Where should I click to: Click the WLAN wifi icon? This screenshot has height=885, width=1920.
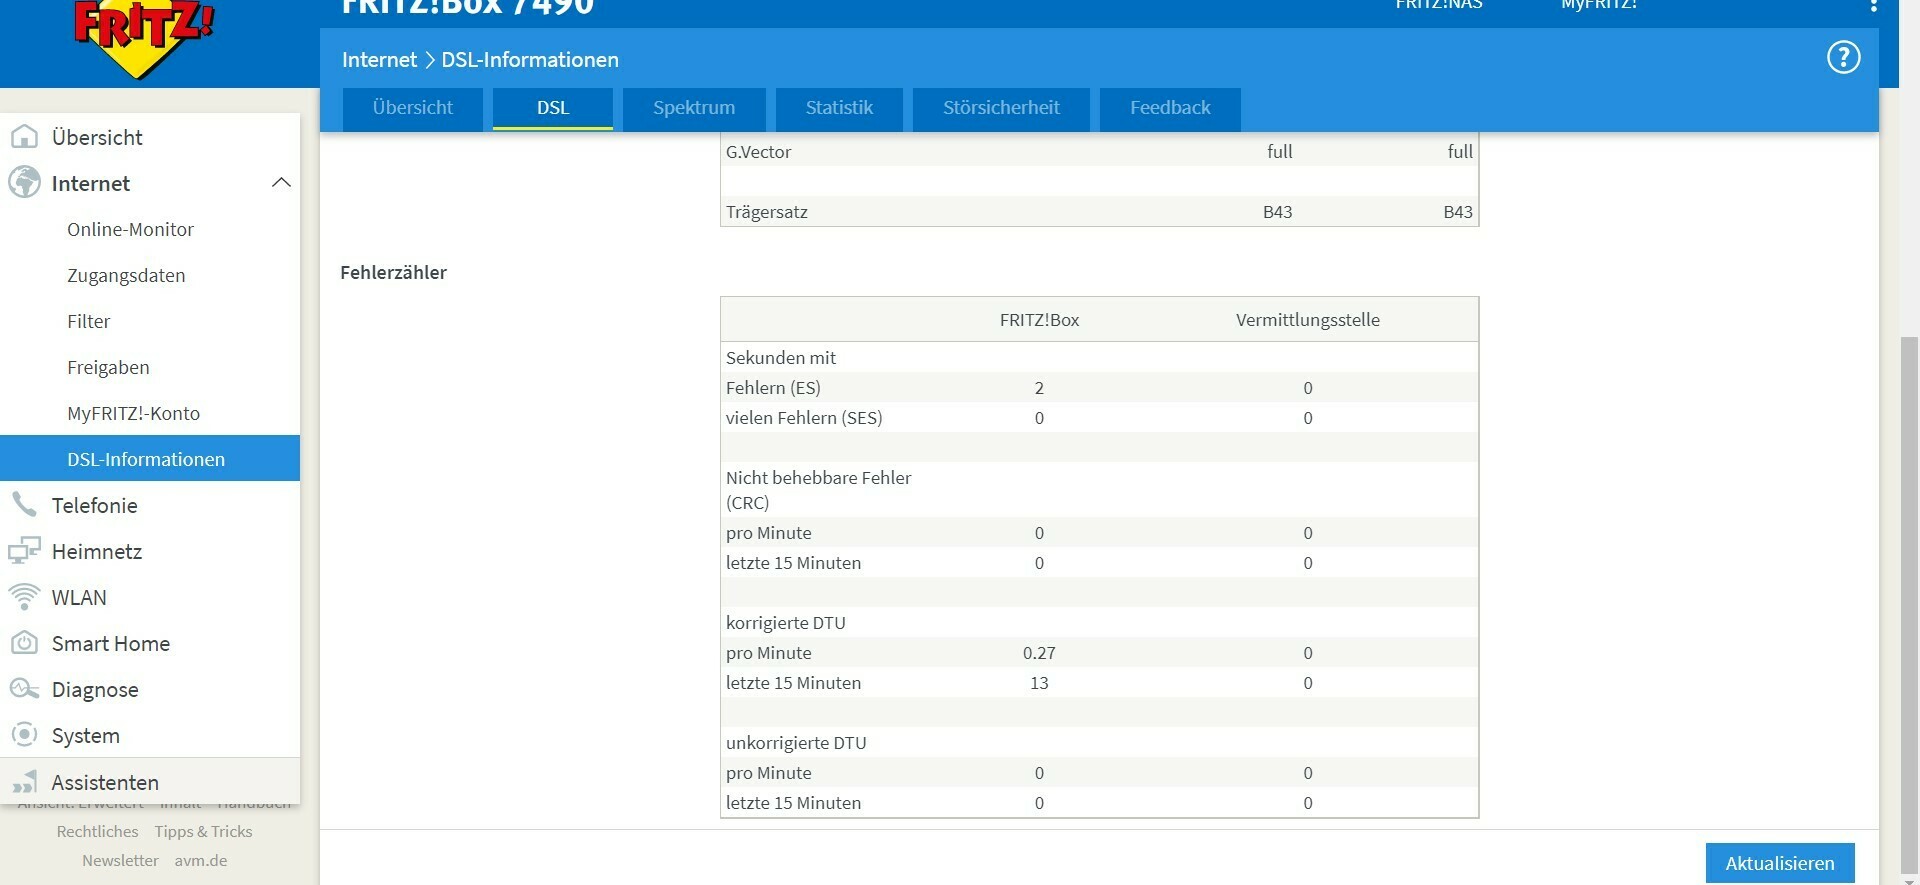[24, 596]
